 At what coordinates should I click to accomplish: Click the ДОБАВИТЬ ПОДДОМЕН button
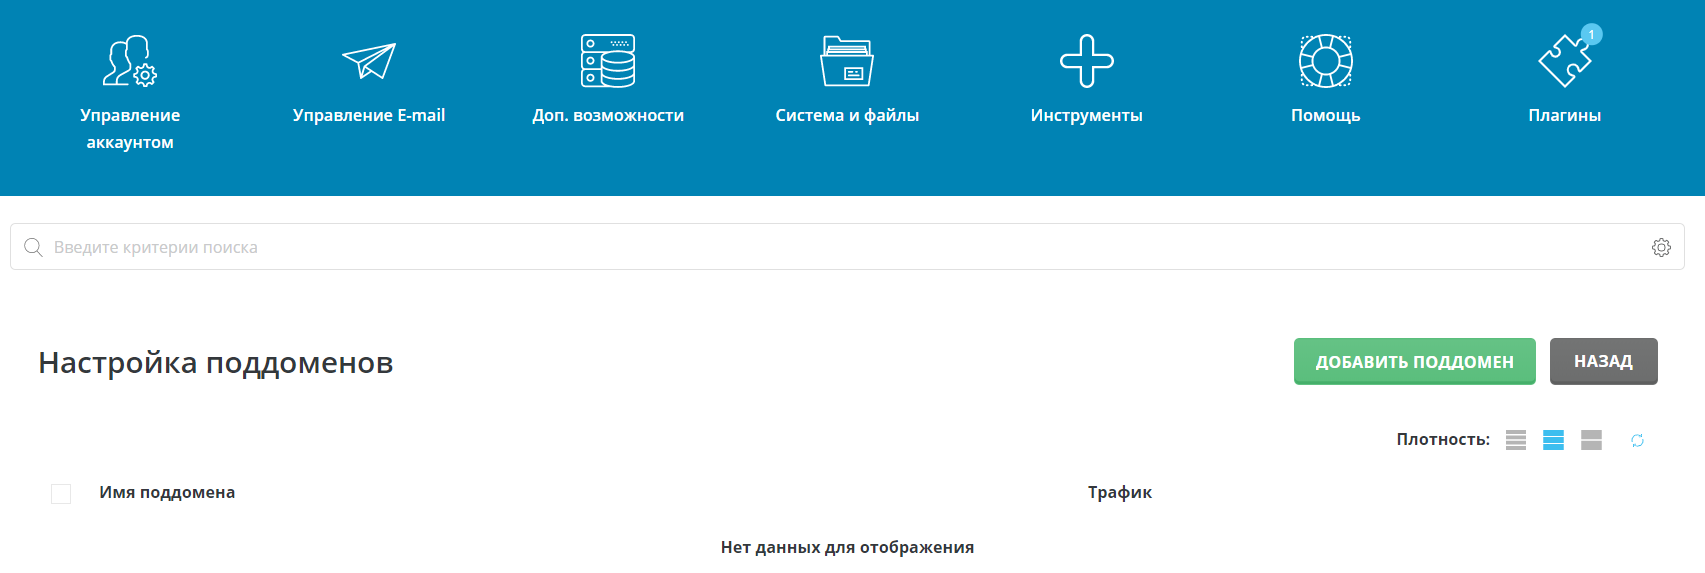click(x=1414, y=361)
